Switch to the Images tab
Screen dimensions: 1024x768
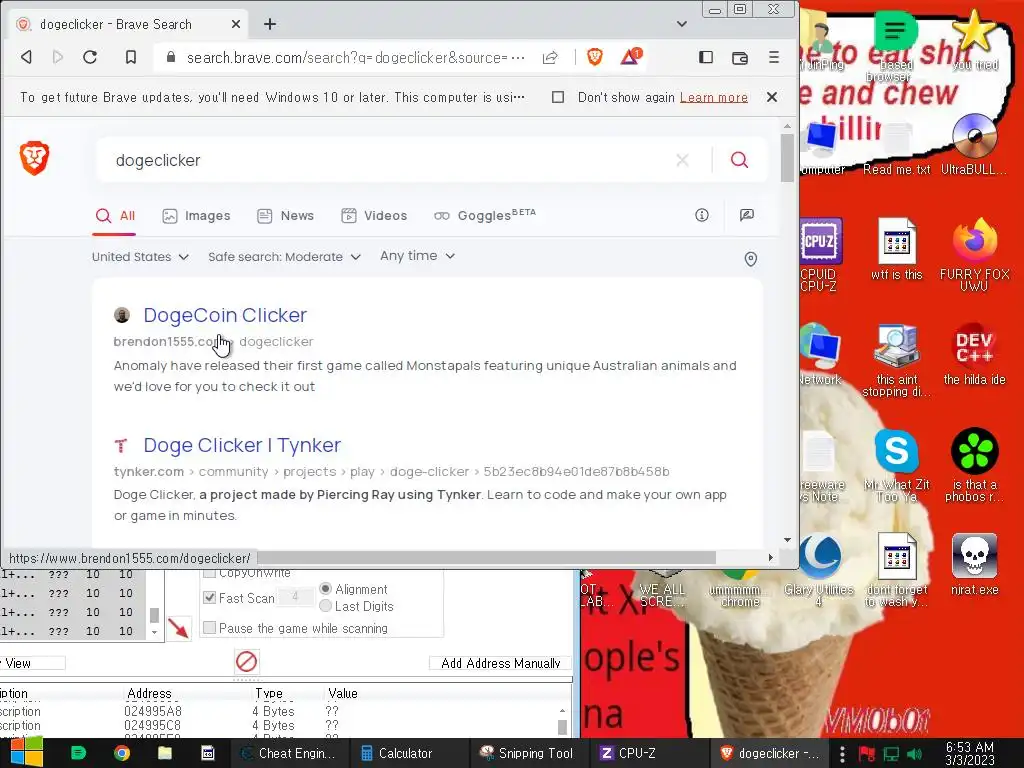(x=196, y=216)
